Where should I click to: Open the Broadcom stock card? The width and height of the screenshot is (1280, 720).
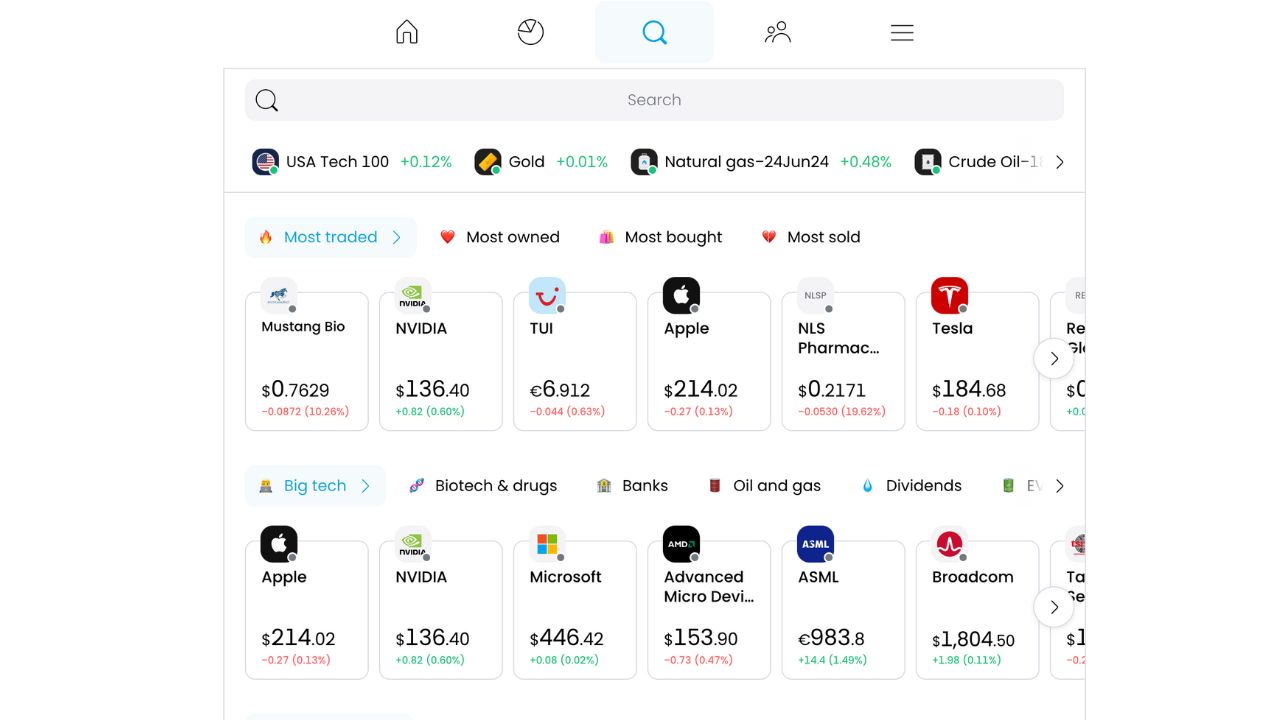[x=977, y=610]
